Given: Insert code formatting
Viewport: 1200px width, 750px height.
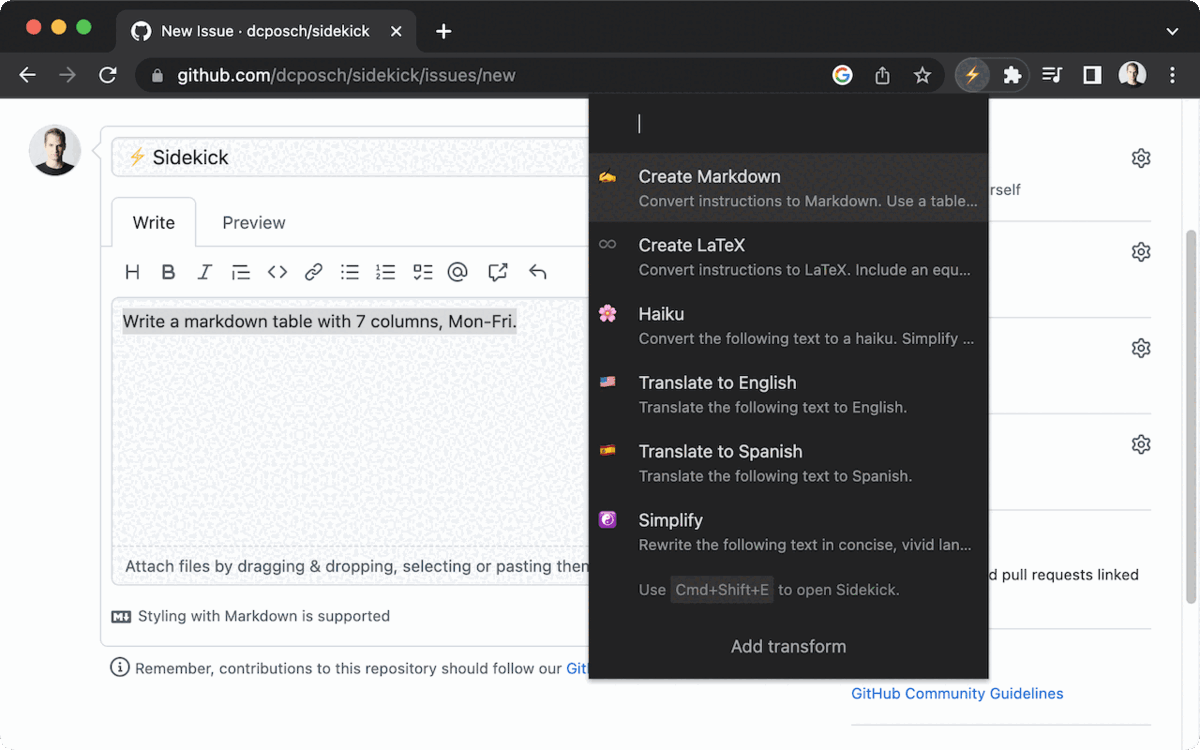Looking at the screenshot, I should pos(277,272).
